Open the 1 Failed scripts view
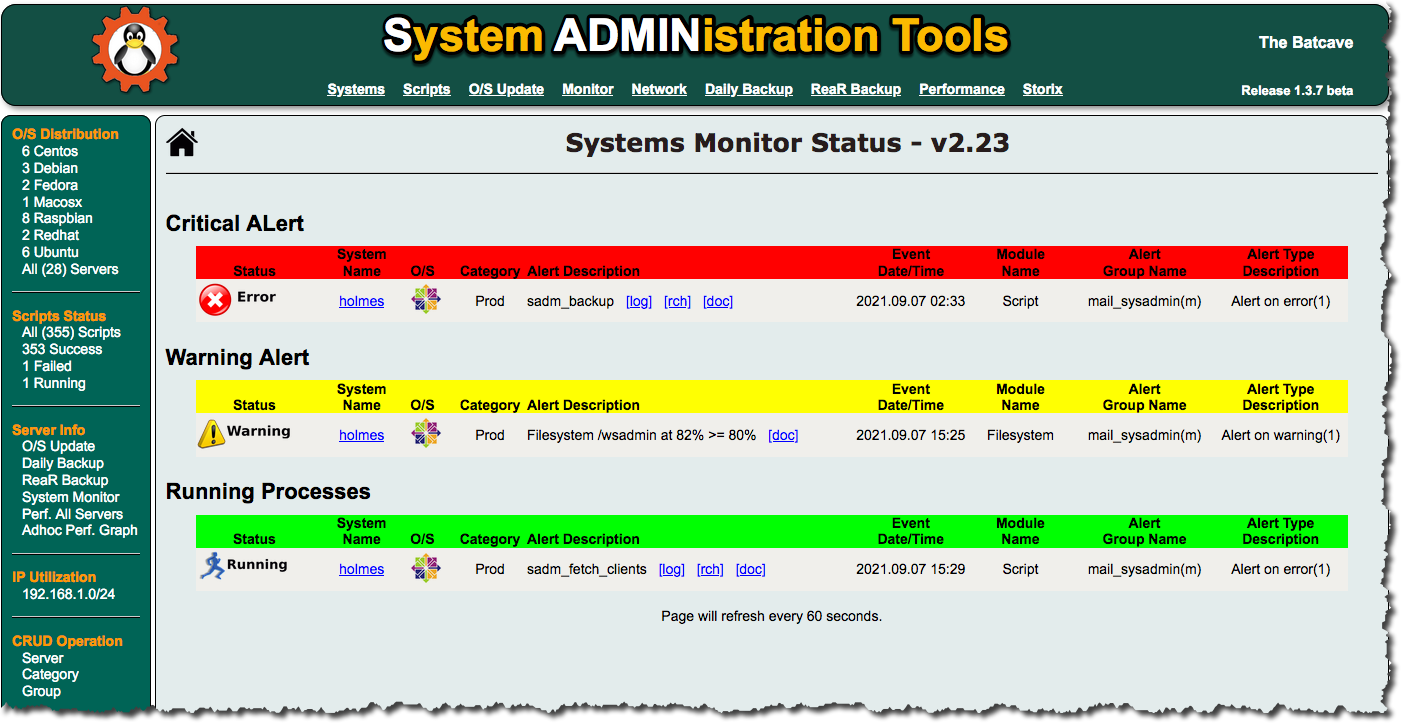 click(x=45, y=365)
